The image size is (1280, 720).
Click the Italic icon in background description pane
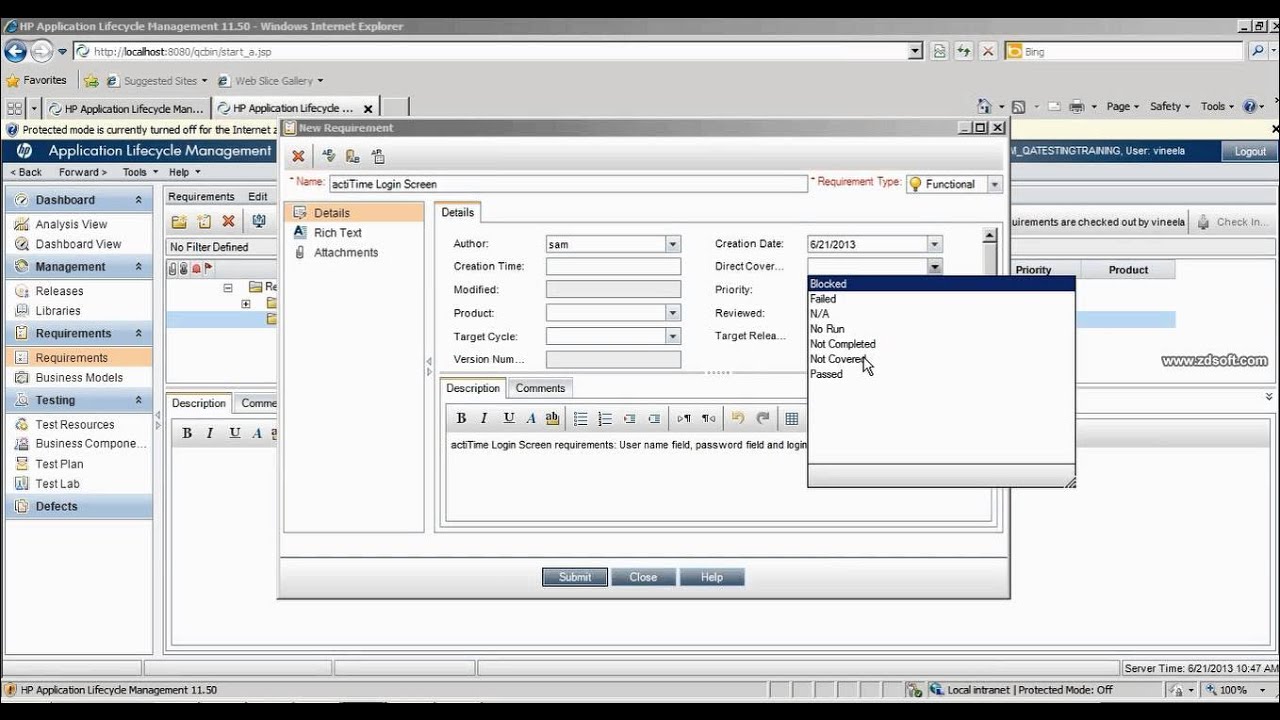tap(210, 433)
